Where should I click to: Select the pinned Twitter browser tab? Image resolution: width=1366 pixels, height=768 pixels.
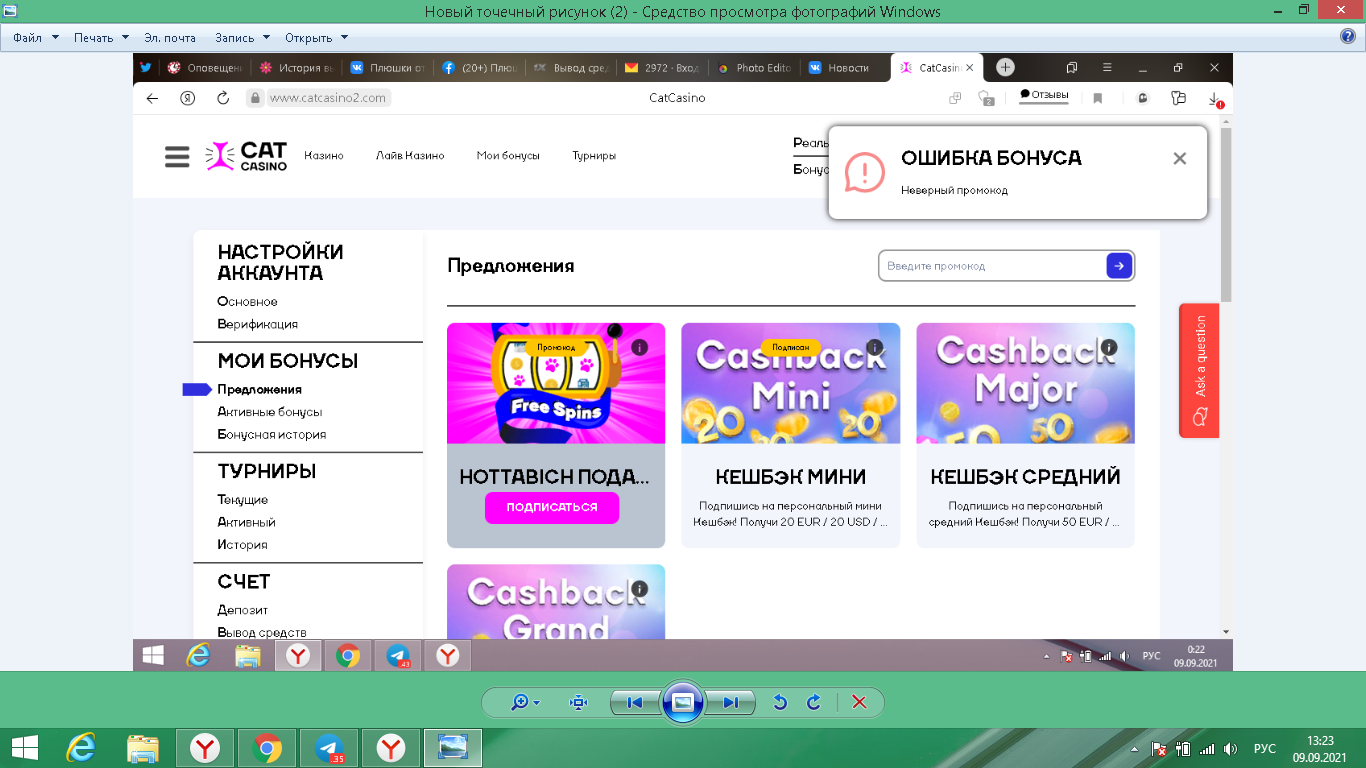click(x=146, y=68)
